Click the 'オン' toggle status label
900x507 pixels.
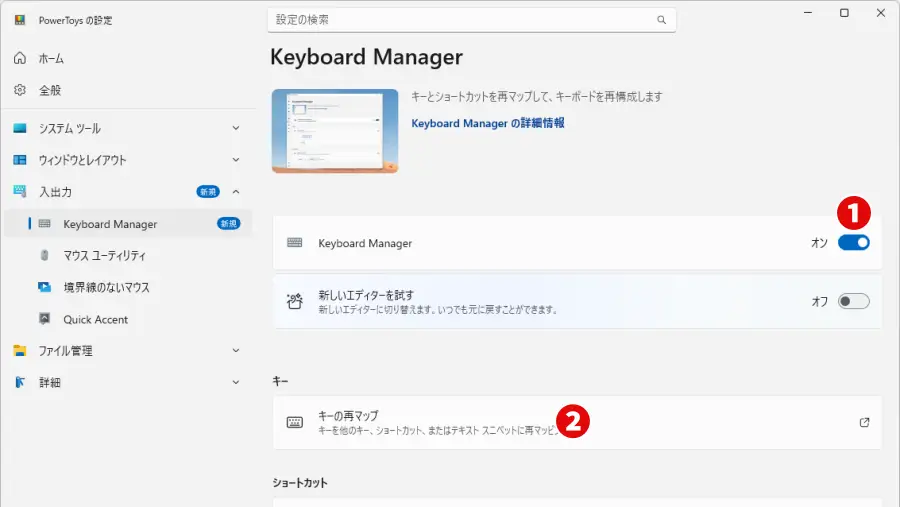pyautogui.click(x=819, y=243)
